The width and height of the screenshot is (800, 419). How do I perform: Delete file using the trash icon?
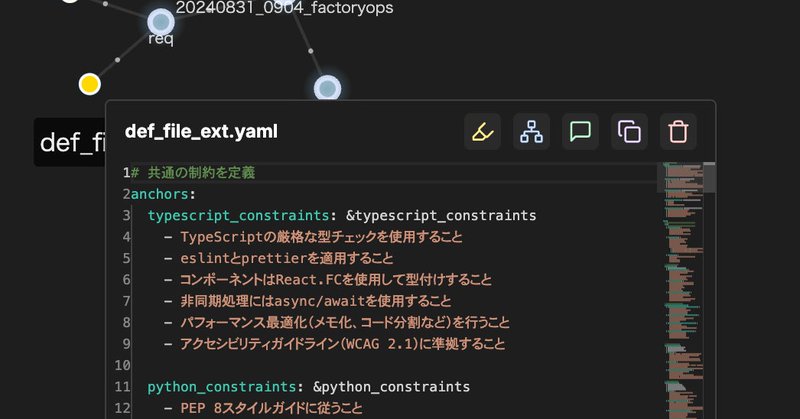pos(678,132)
